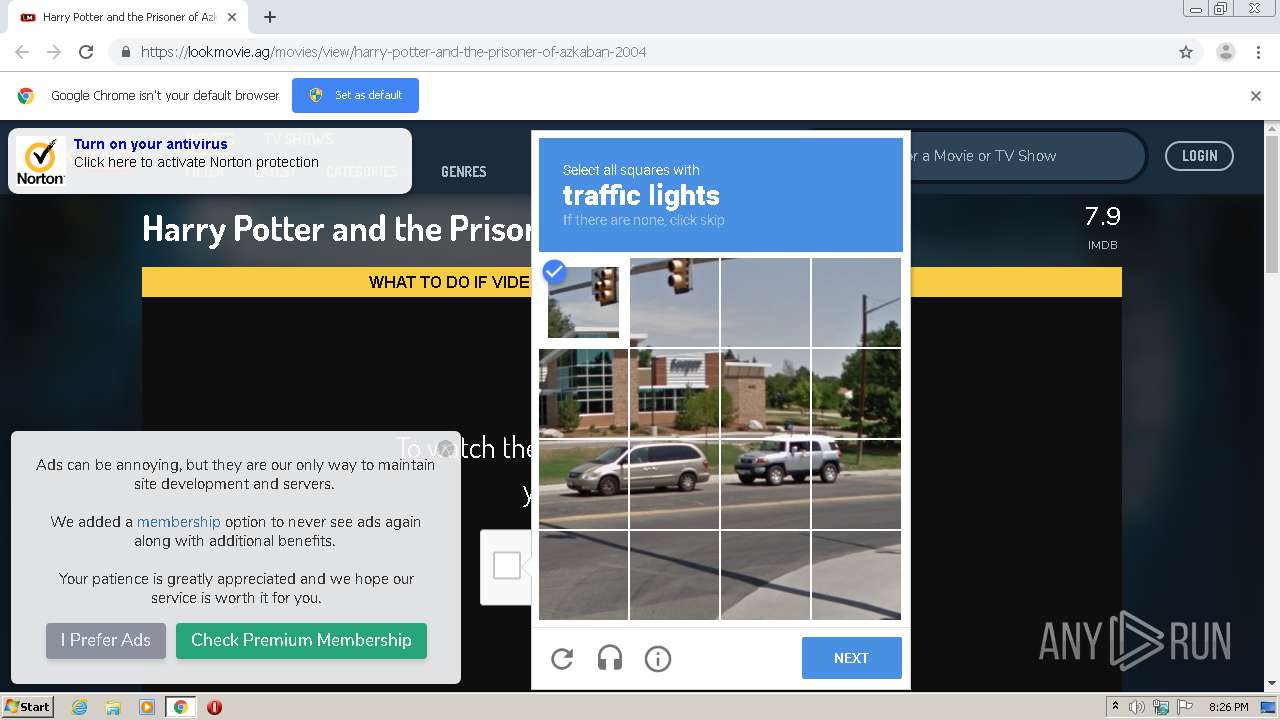1280x720 pixels.
Task: Click the IMDB rating 7.9
Action: pyautogui.click(x=1102, y=216)
